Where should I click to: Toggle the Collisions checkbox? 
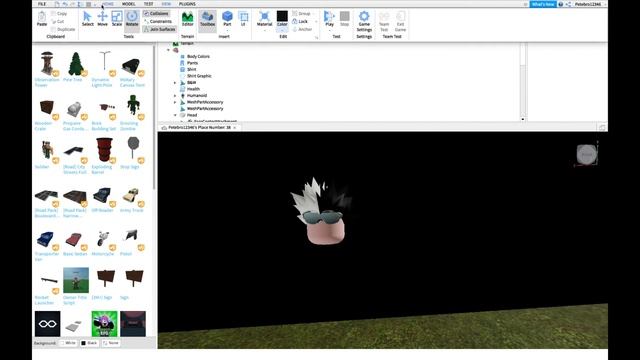tap(156, 13)
